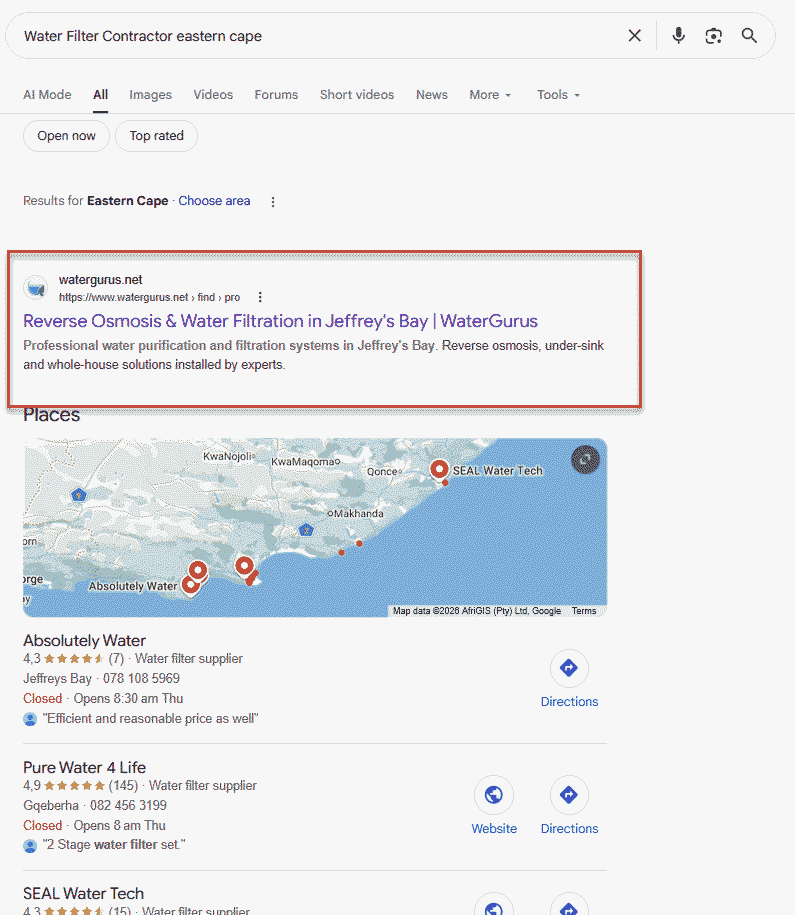This screenshot has width=795, height=915.
Task: Click the magnifying glass search button
Action: click(749, 36)
